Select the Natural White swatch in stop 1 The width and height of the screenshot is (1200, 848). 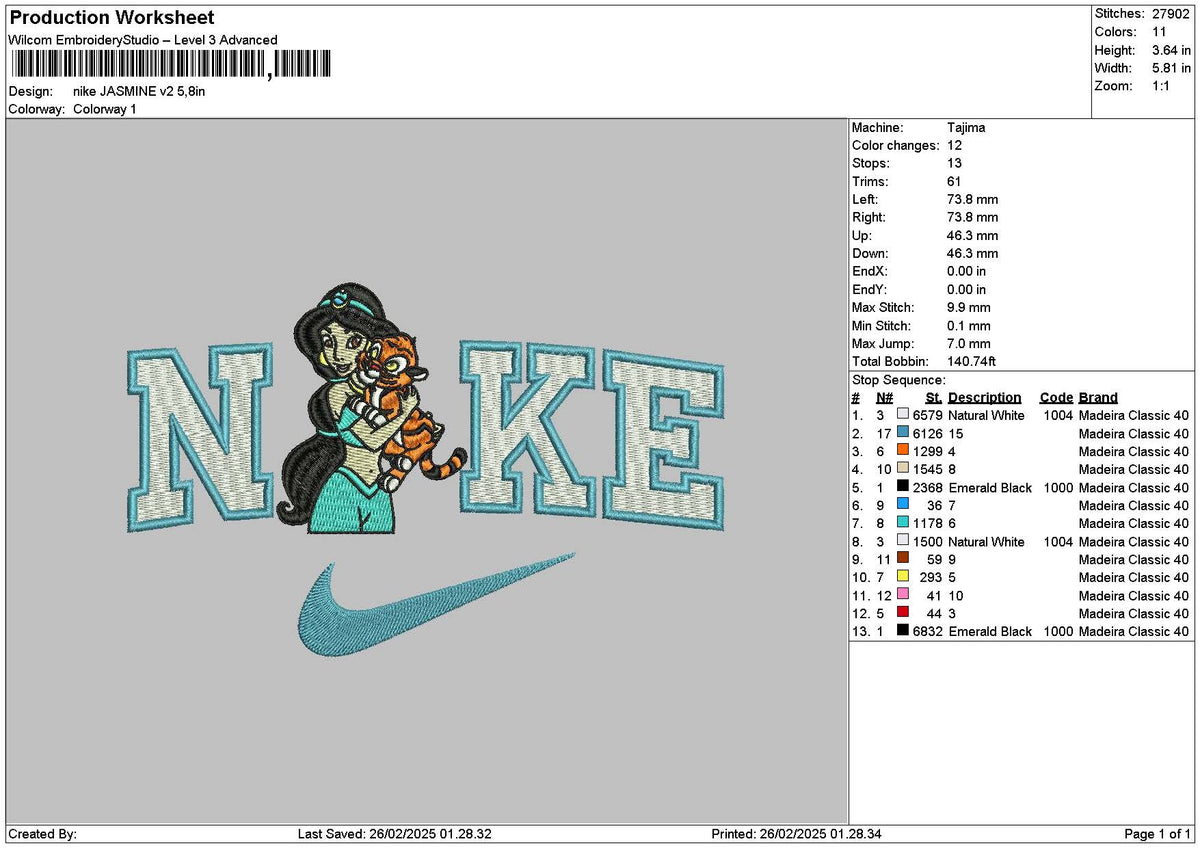point(902,415)
